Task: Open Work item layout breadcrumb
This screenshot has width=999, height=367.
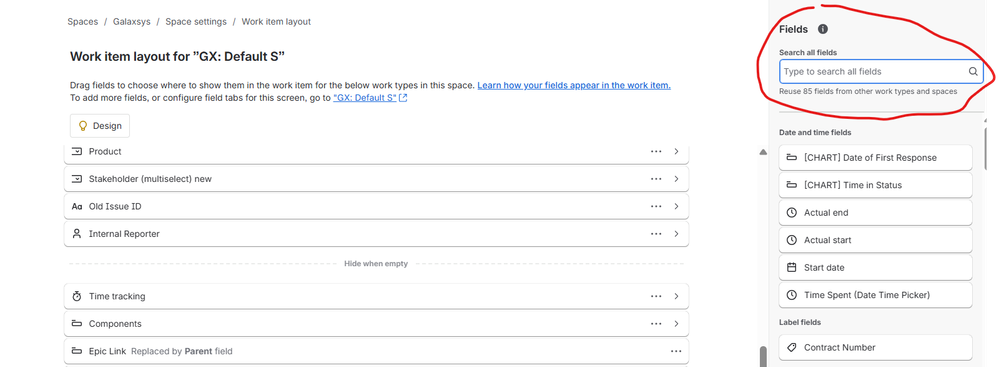Action: click(x=276, y=22)
